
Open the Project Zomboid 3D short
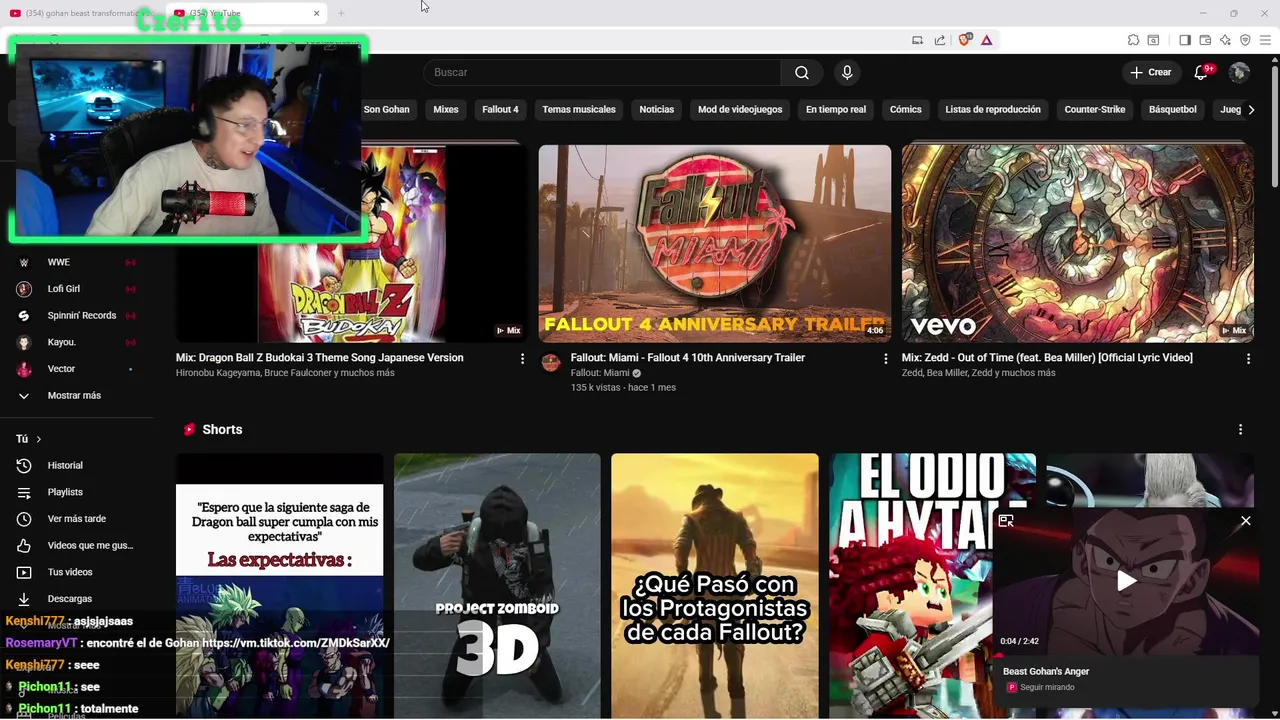tap(497, 586)
